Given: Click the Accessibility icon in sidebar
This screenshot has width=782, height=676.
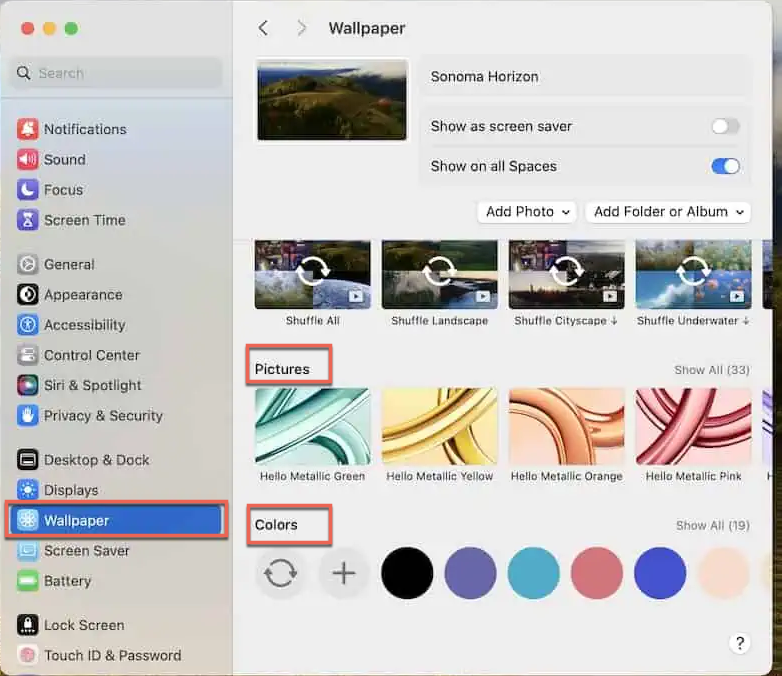Looking at the screenshot, I should (27, 325).
